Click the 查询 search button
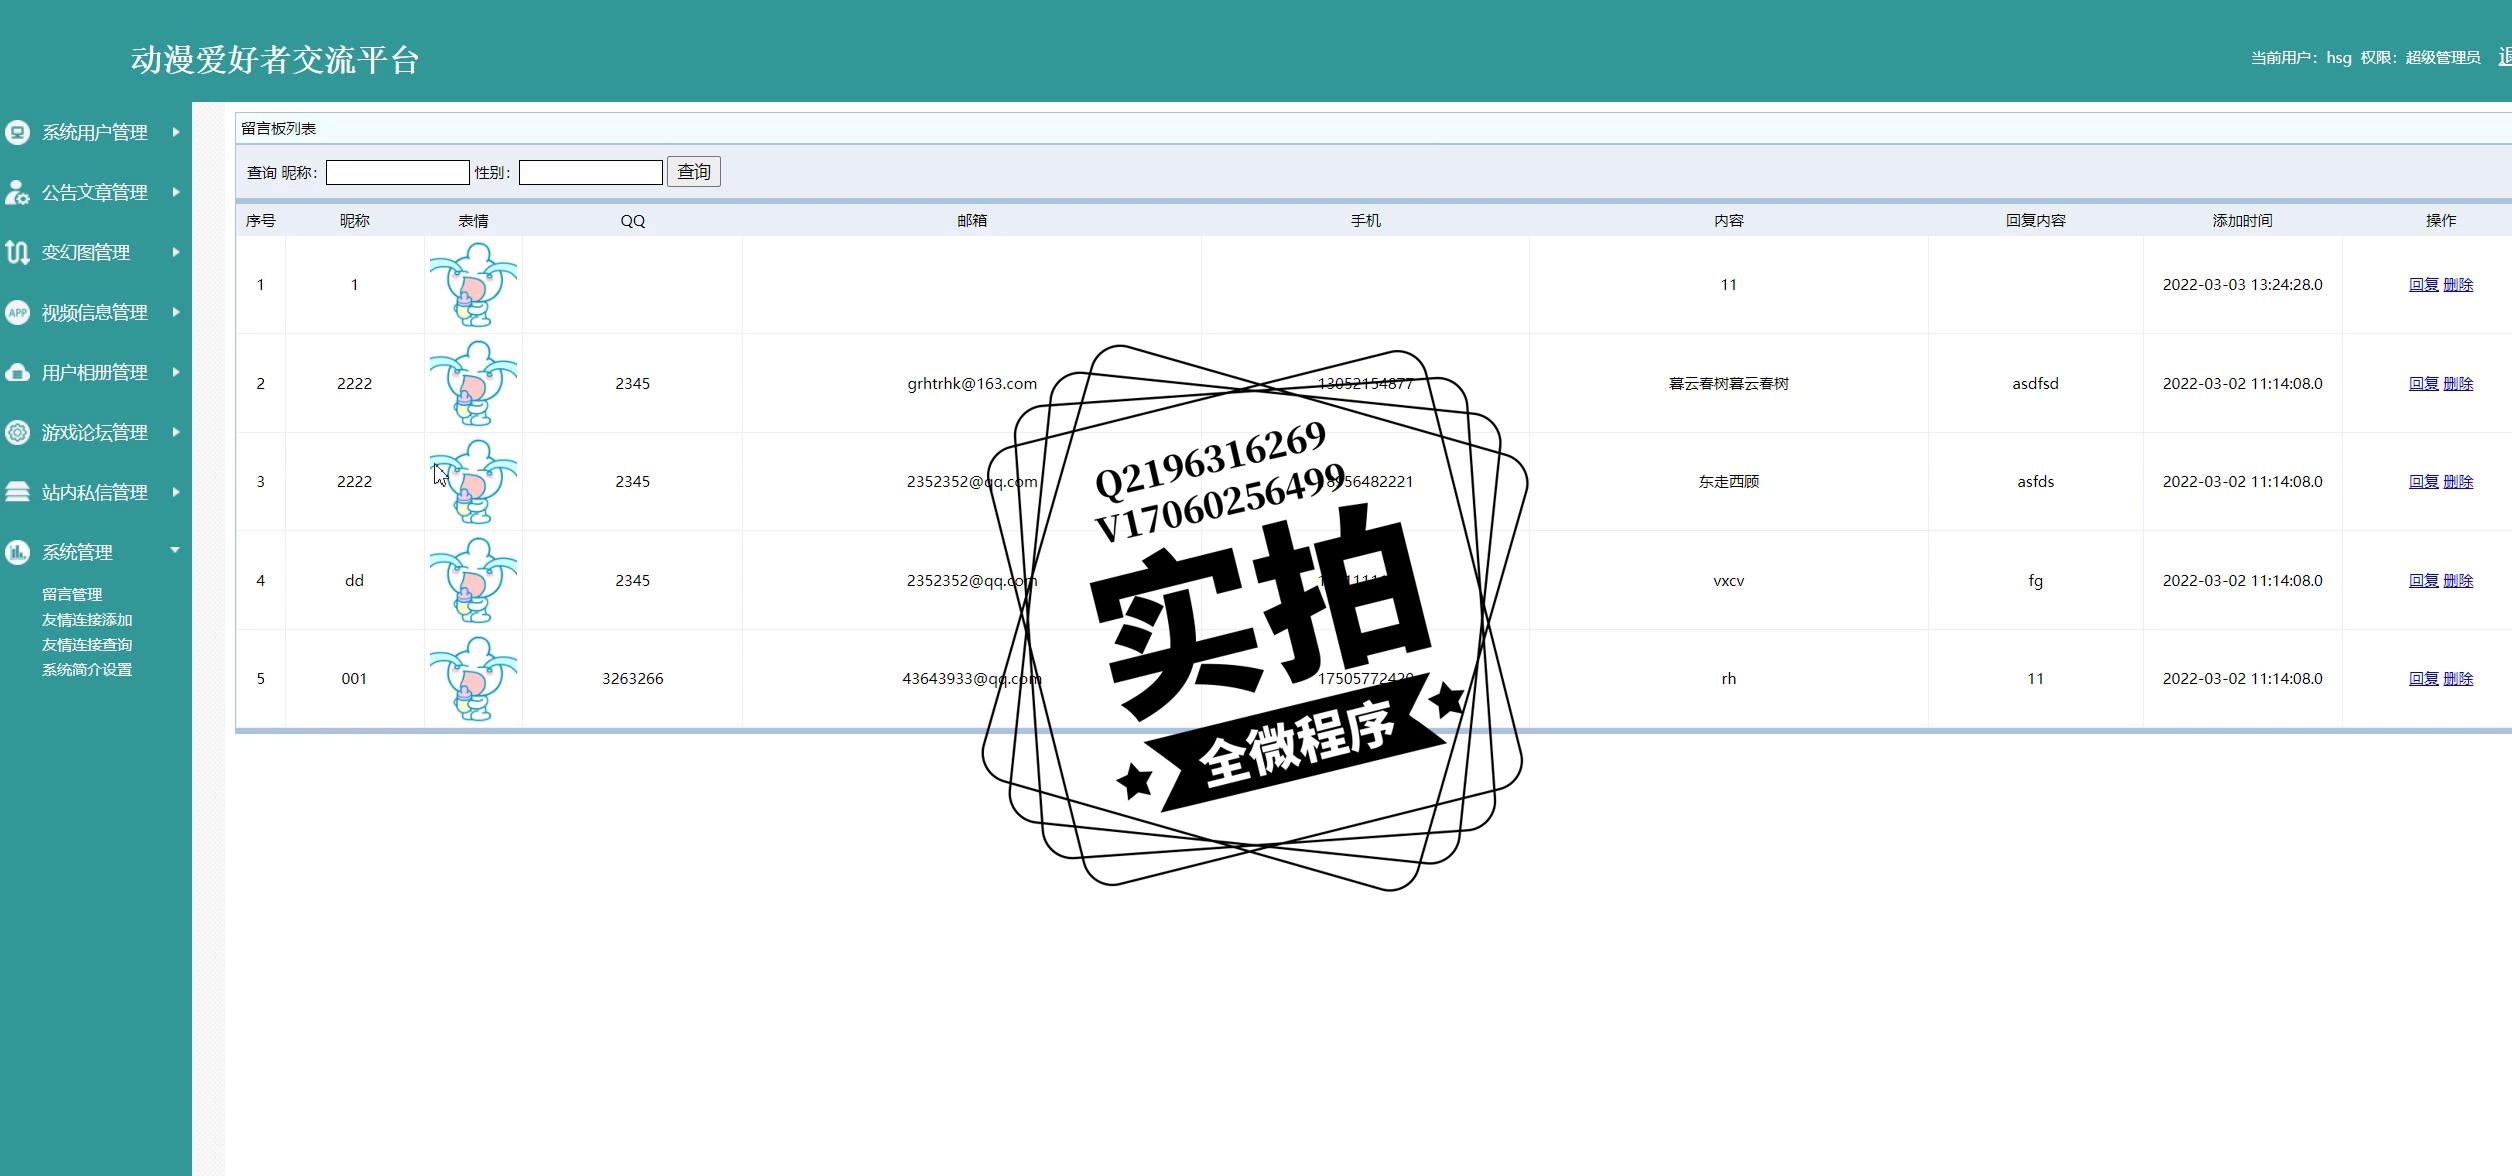Screen dimensions: 2512x1176 (694, 172)
